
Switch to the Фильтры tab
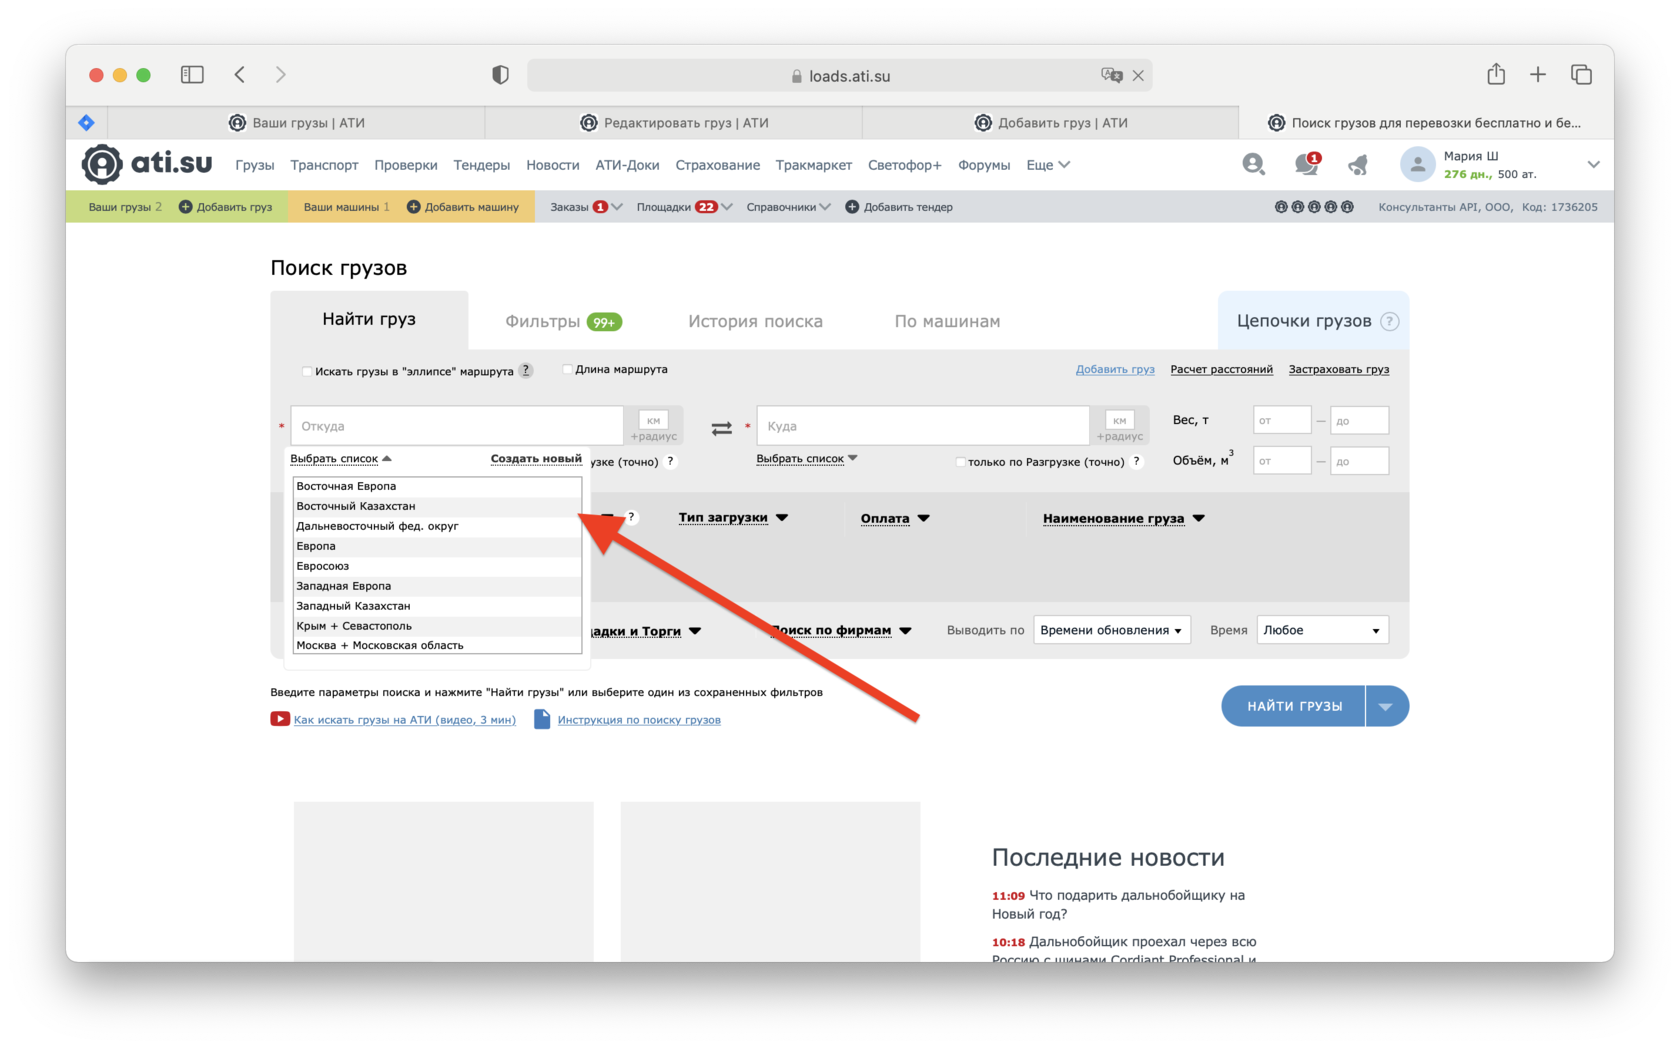(x=563, y=321)
